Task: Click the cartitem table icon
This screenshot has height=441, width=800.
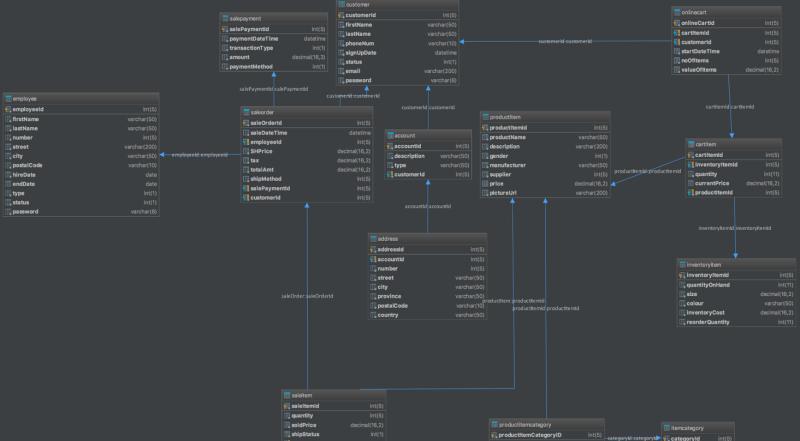Action: (x=689, y=144)
